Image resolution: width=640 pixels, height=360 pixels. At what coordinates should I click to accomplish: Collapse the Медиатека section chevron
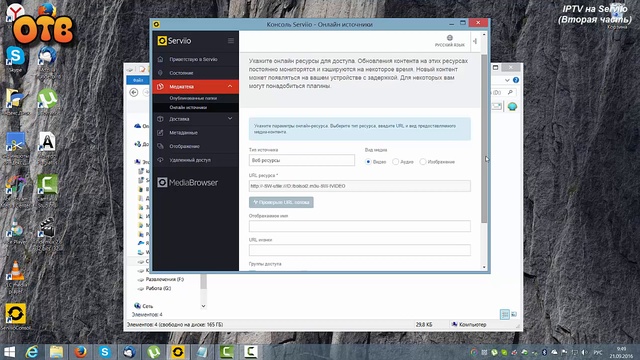click(x=230, y=87)
